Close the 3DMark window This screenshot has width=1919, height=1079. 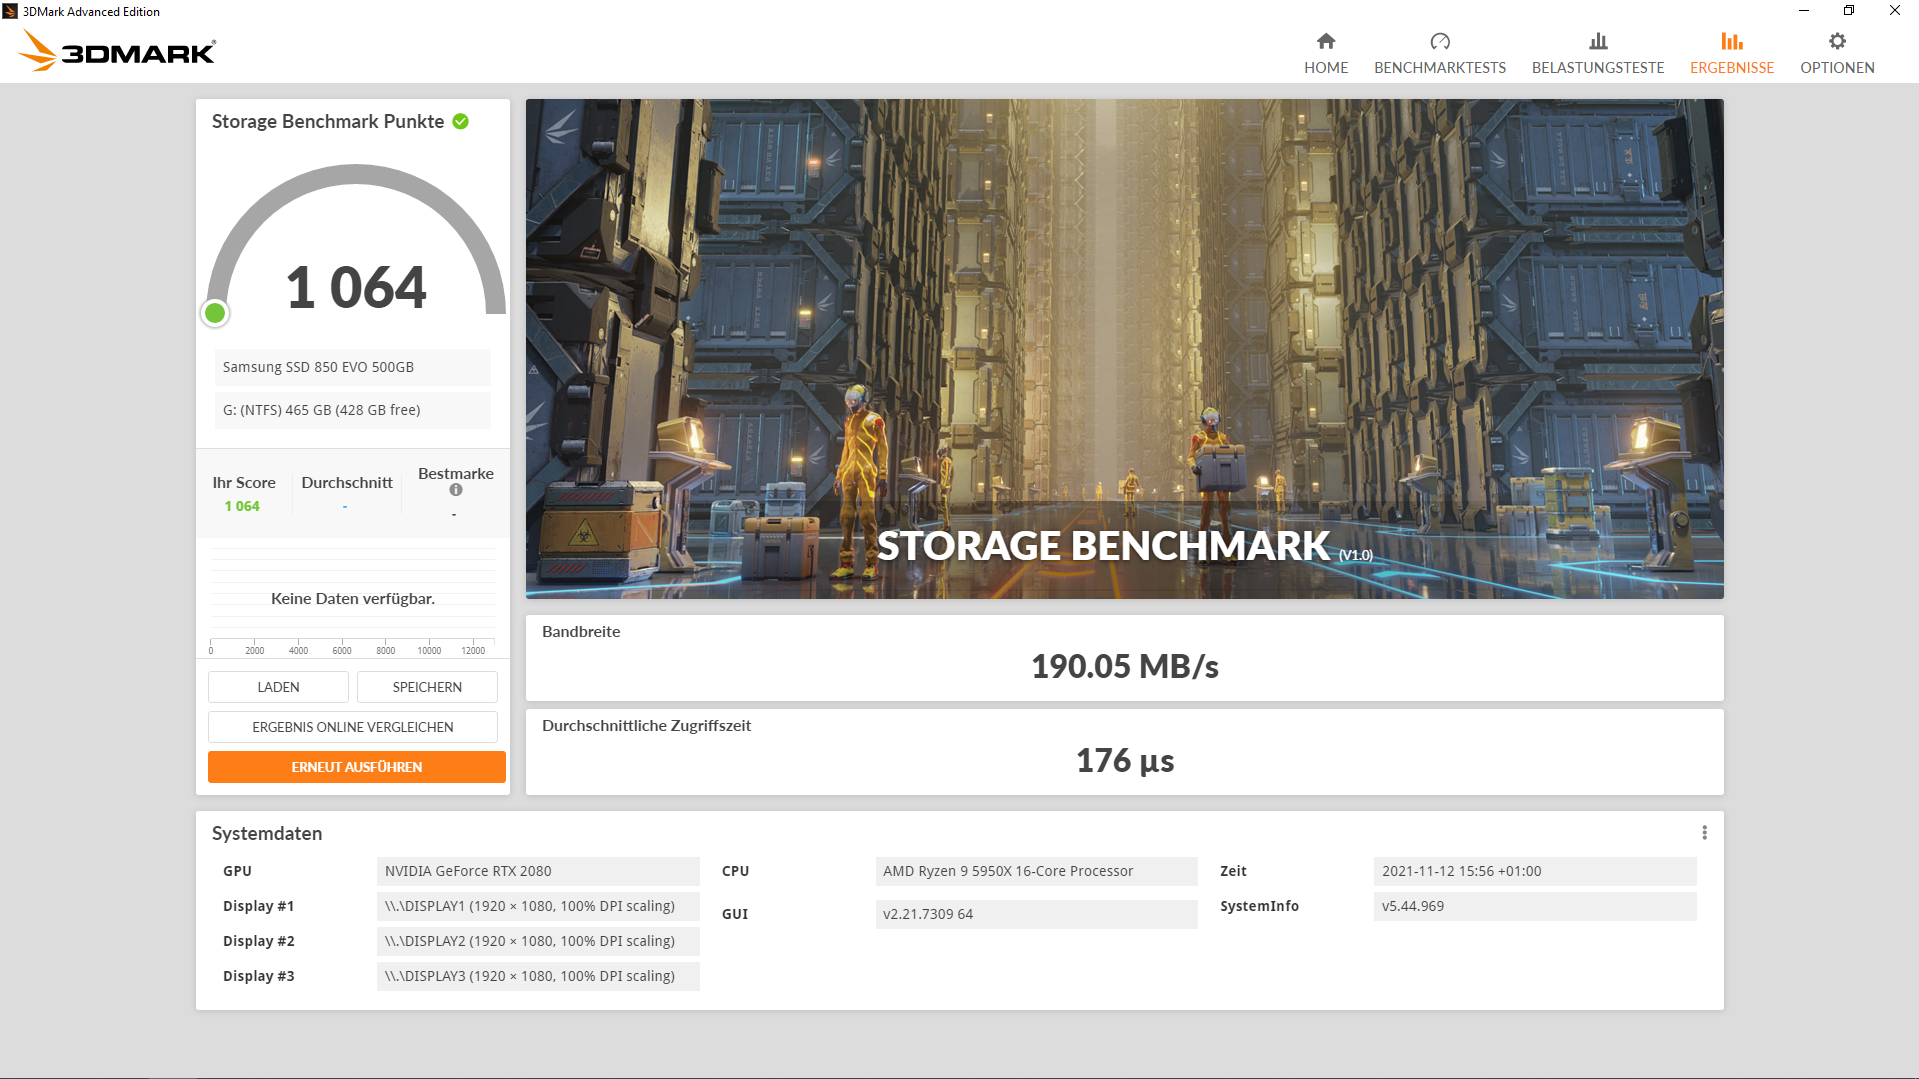click(1895, 11)
